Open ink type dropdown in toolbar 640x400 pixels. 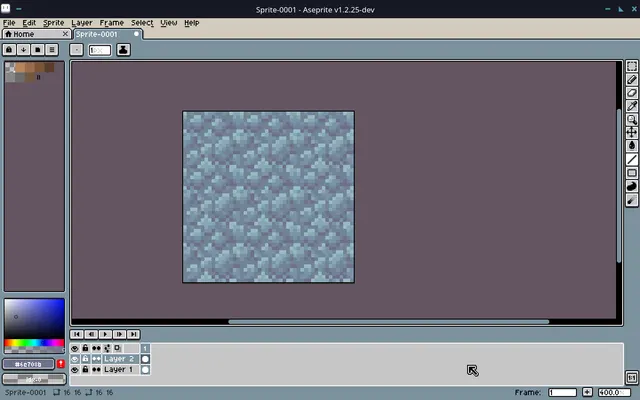(123, 50)
